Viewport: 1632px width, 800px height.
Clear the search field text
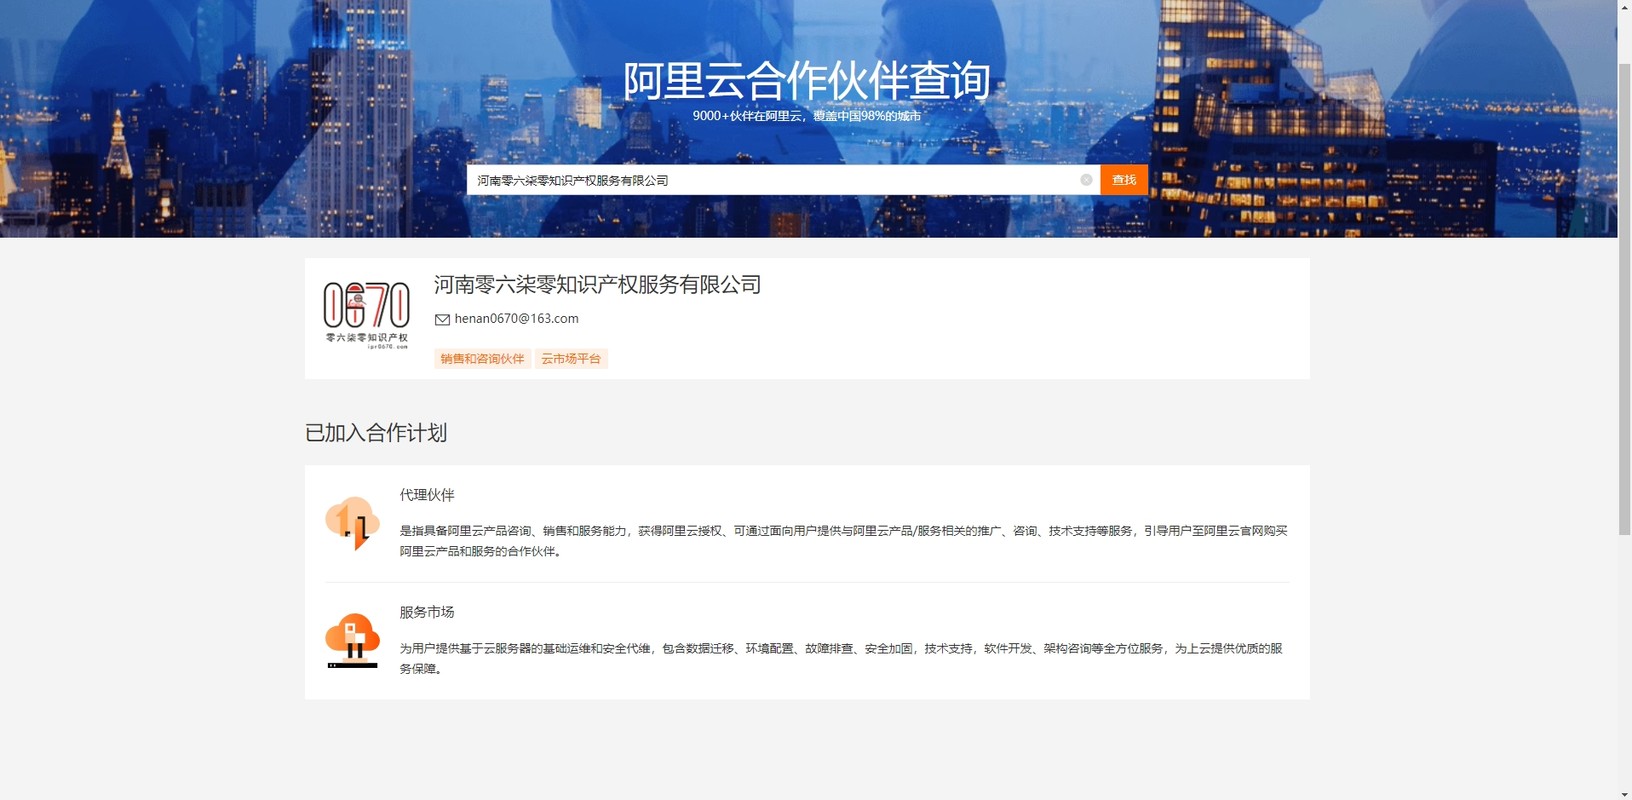(x=1086, y=180)
